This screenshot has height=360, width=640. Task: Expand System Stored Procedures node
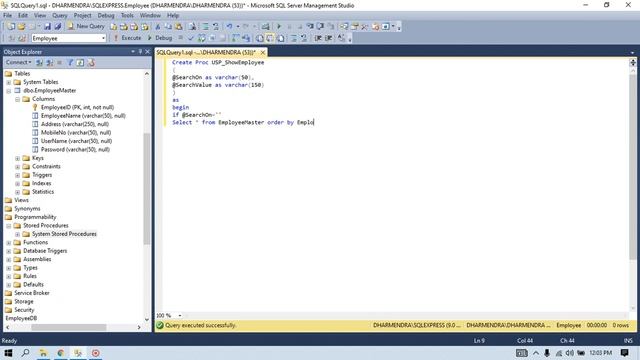click(x=18, y=234)
